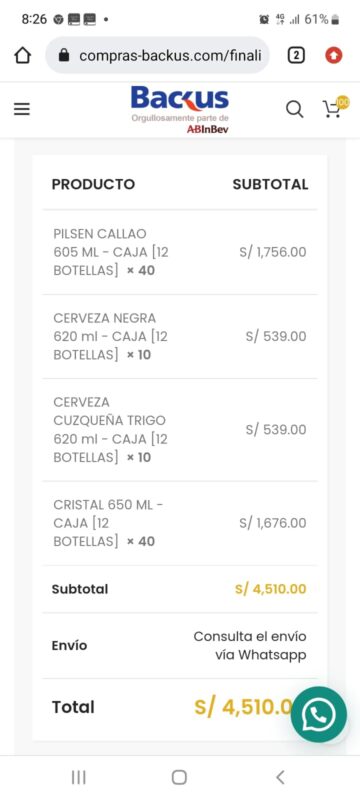Open the browser tab switcher showing 2
This screenshot has width=360, height=800.
tap(296, 55)
